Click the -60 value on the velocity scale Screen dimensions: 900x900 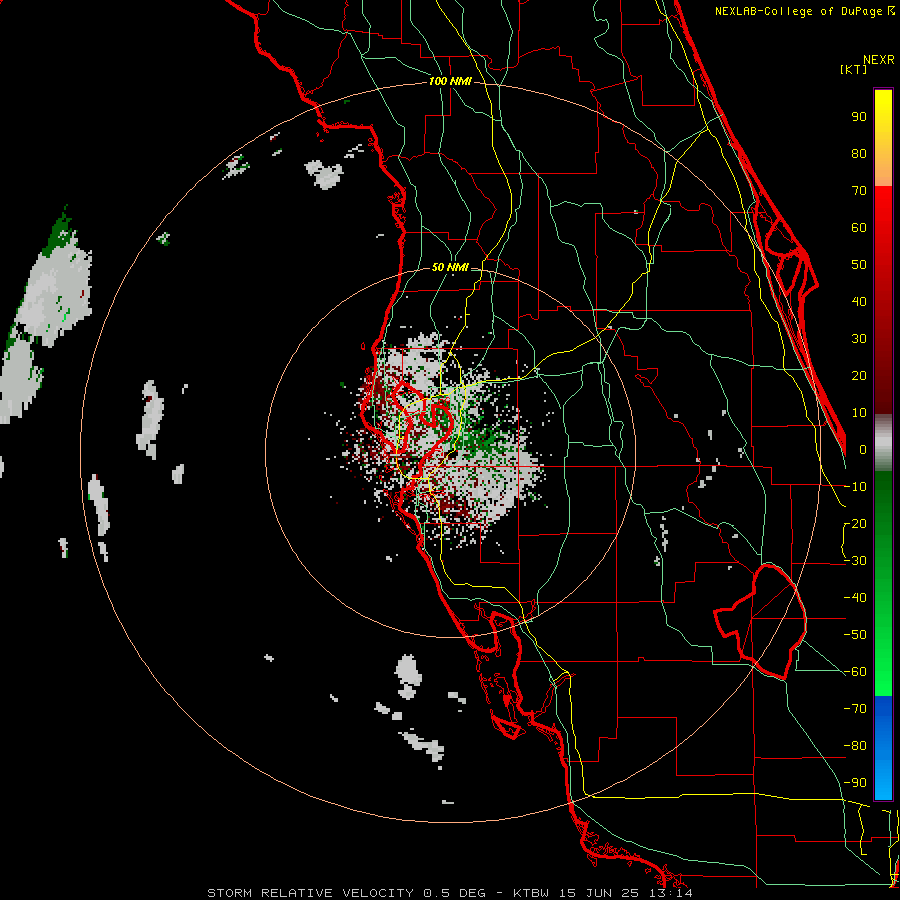click(x=855, y=672)
